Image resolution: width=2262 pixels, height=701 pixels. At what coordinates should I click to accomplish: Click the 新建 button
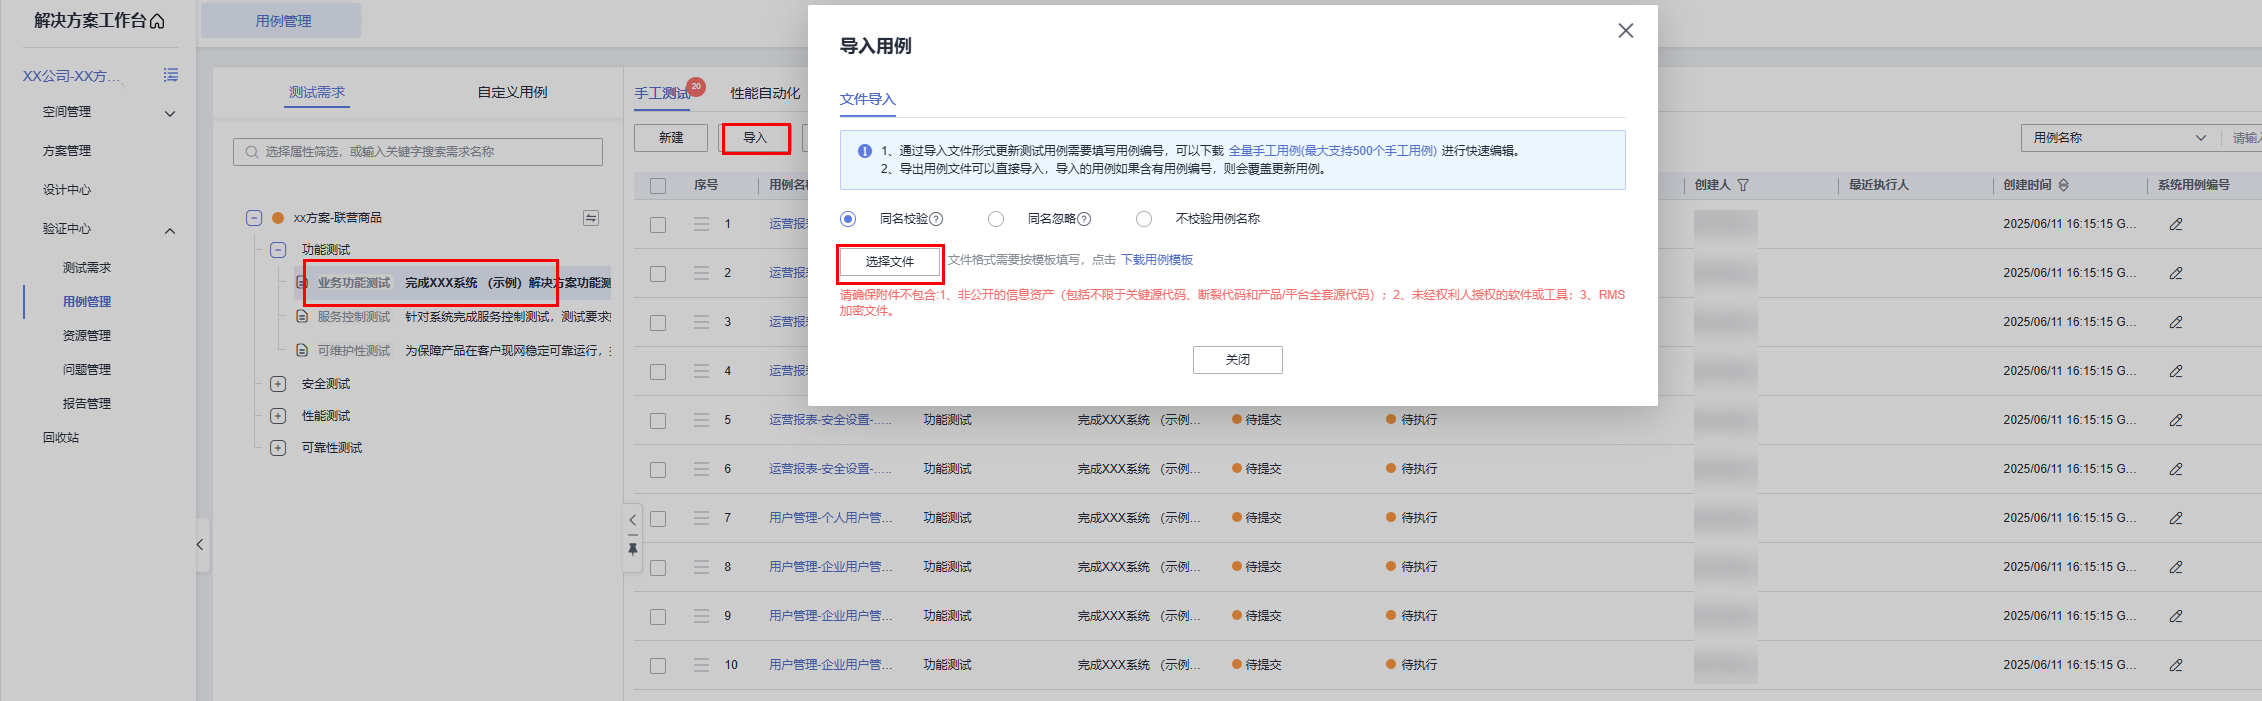[671, 138]
